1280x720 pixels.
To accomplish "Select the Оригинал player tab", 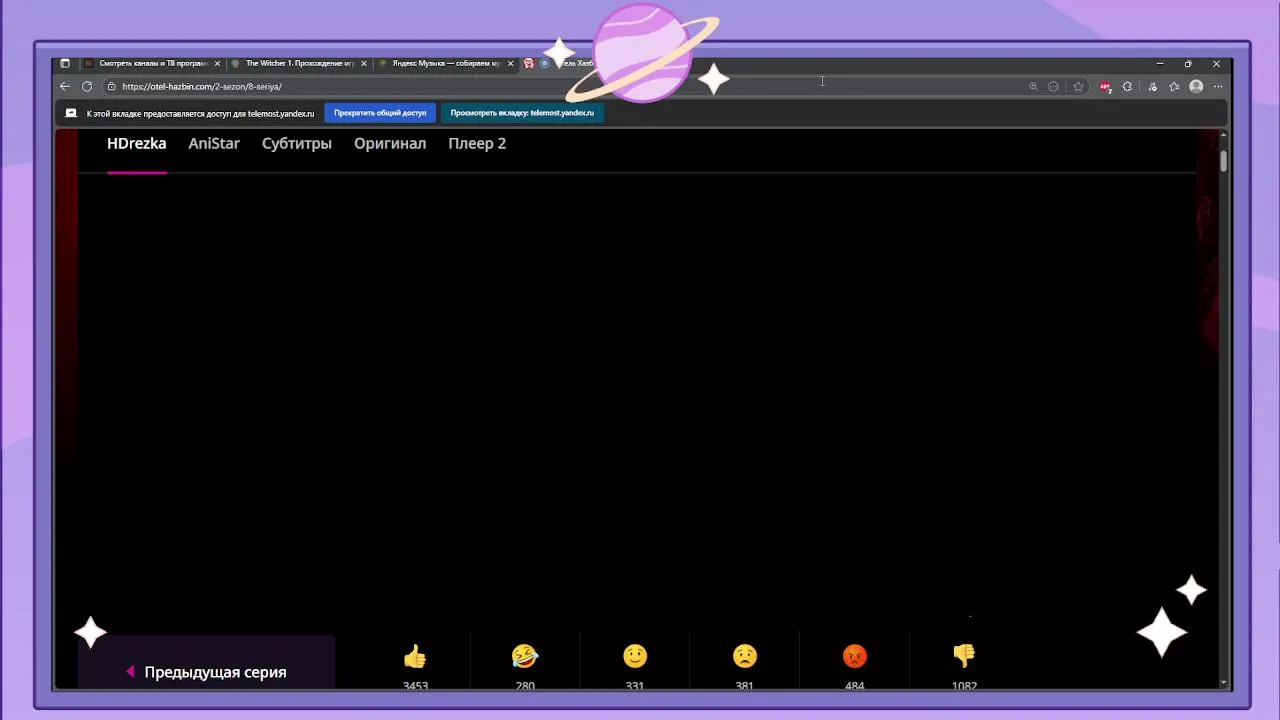I will [390, 144].
